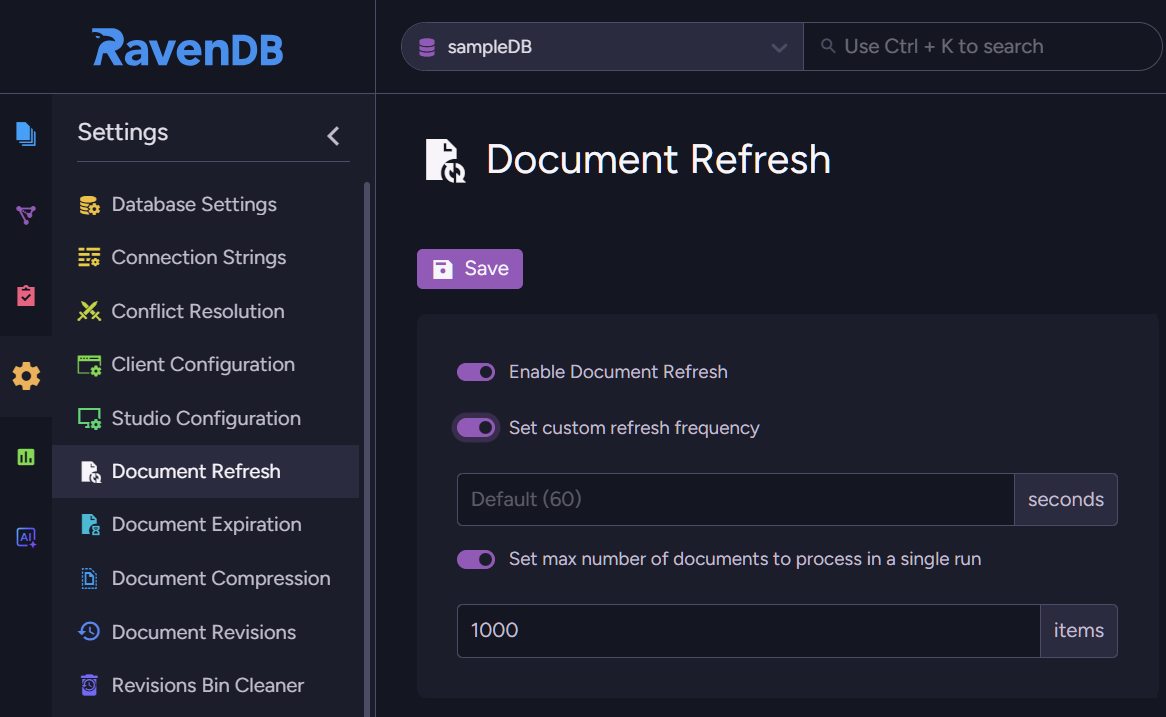Click the Document Refresh menu icon
The width and height of the screenshot is (1166, 717).
click(90, 472)
